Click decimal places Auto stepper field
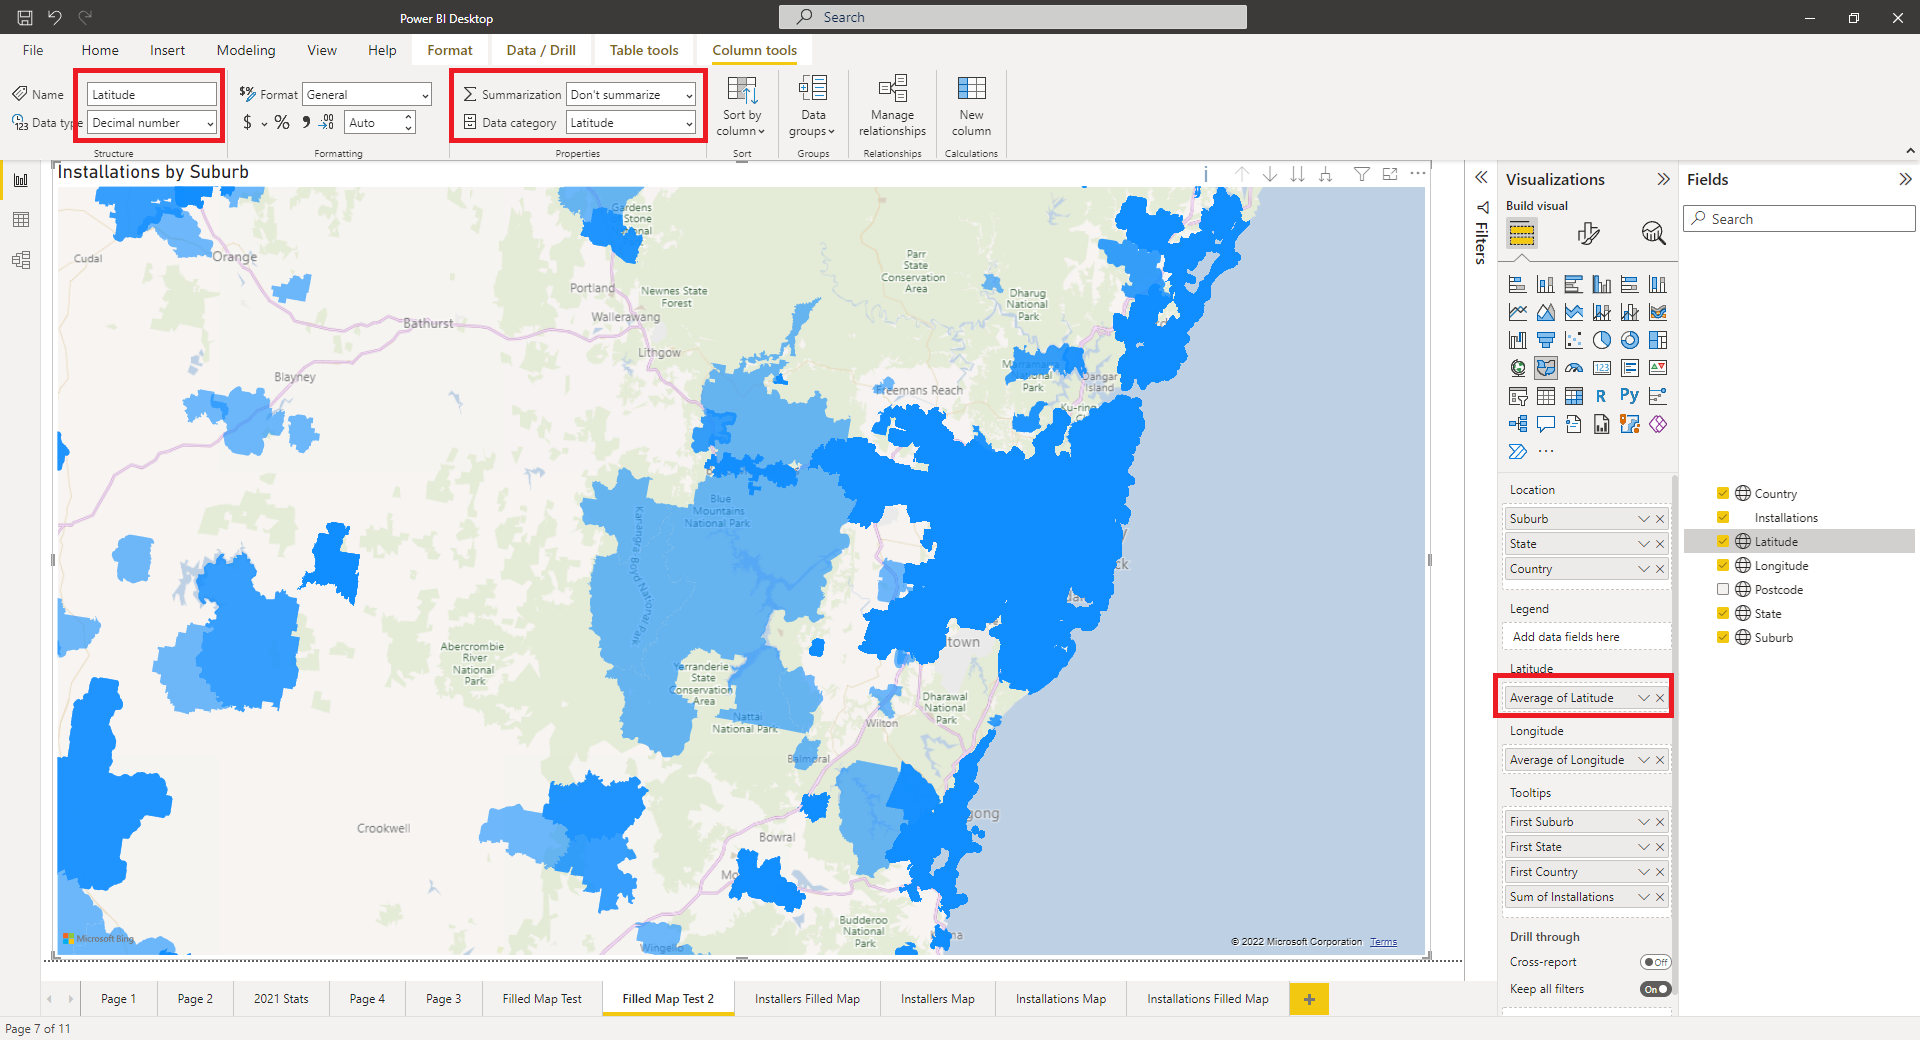 (380, 122)
